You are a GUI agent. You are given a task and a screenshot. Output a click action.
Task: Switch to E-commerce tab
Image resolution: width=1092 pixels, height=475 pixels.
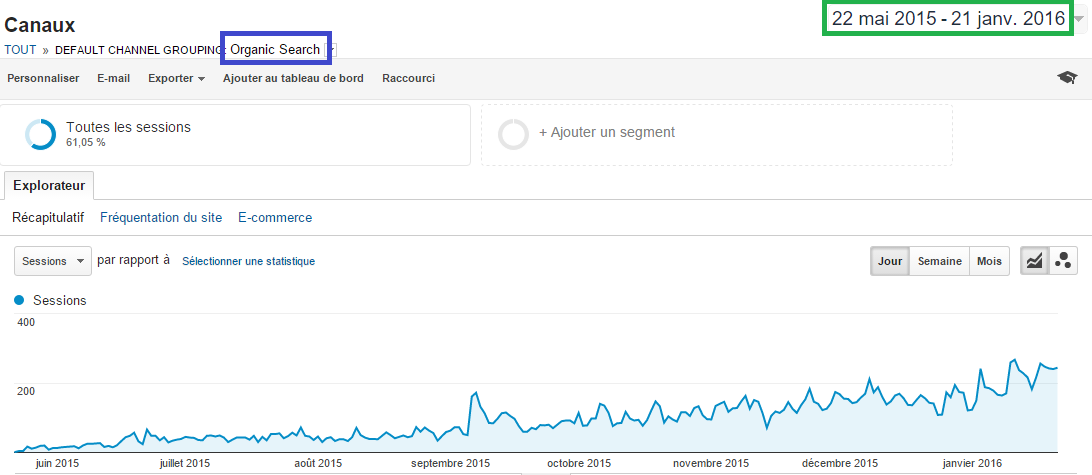tap(275, 217)
